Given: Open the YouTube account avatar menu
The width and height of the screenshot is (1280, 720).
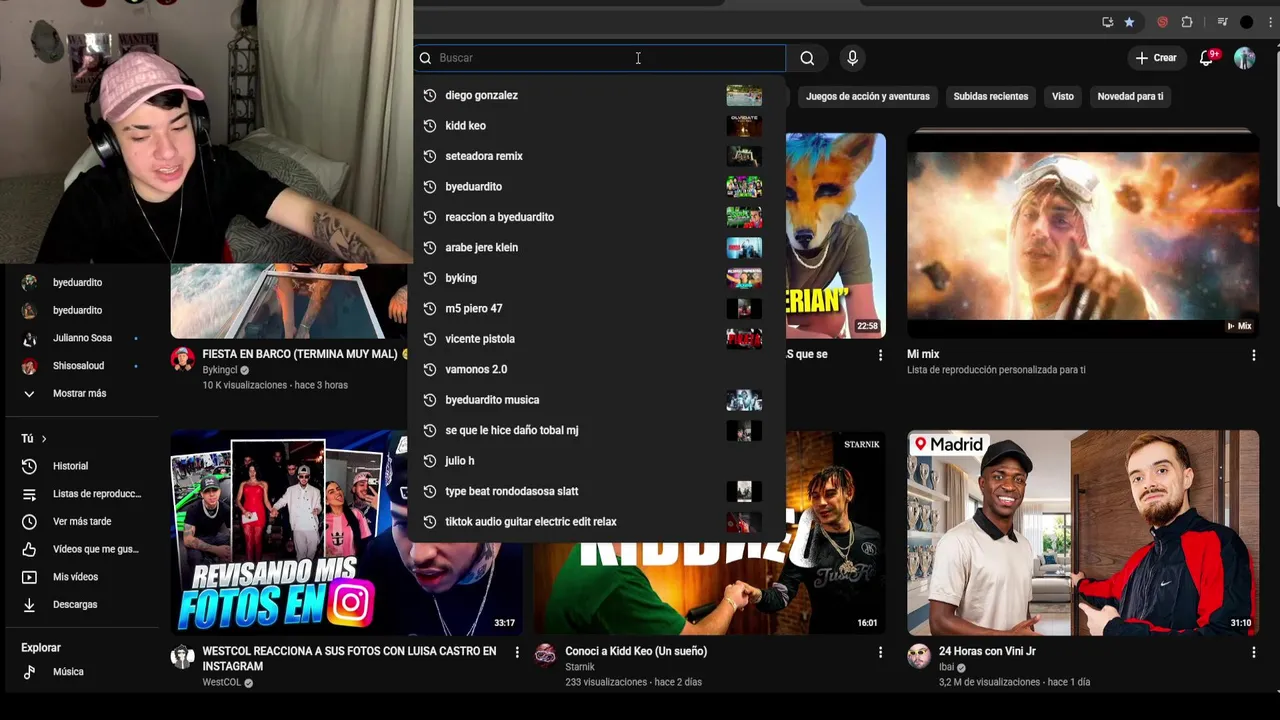Looking at the screenshot, I should click(1244, 58).
